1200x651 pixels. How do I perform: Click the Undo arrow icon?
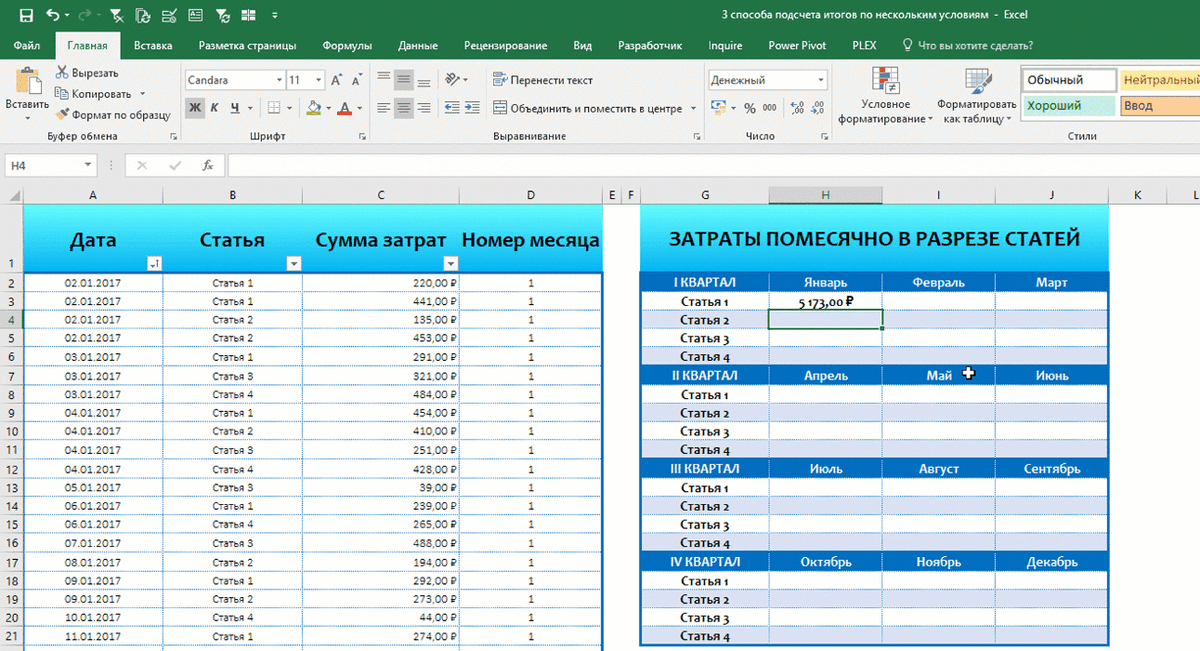(52, 15)
